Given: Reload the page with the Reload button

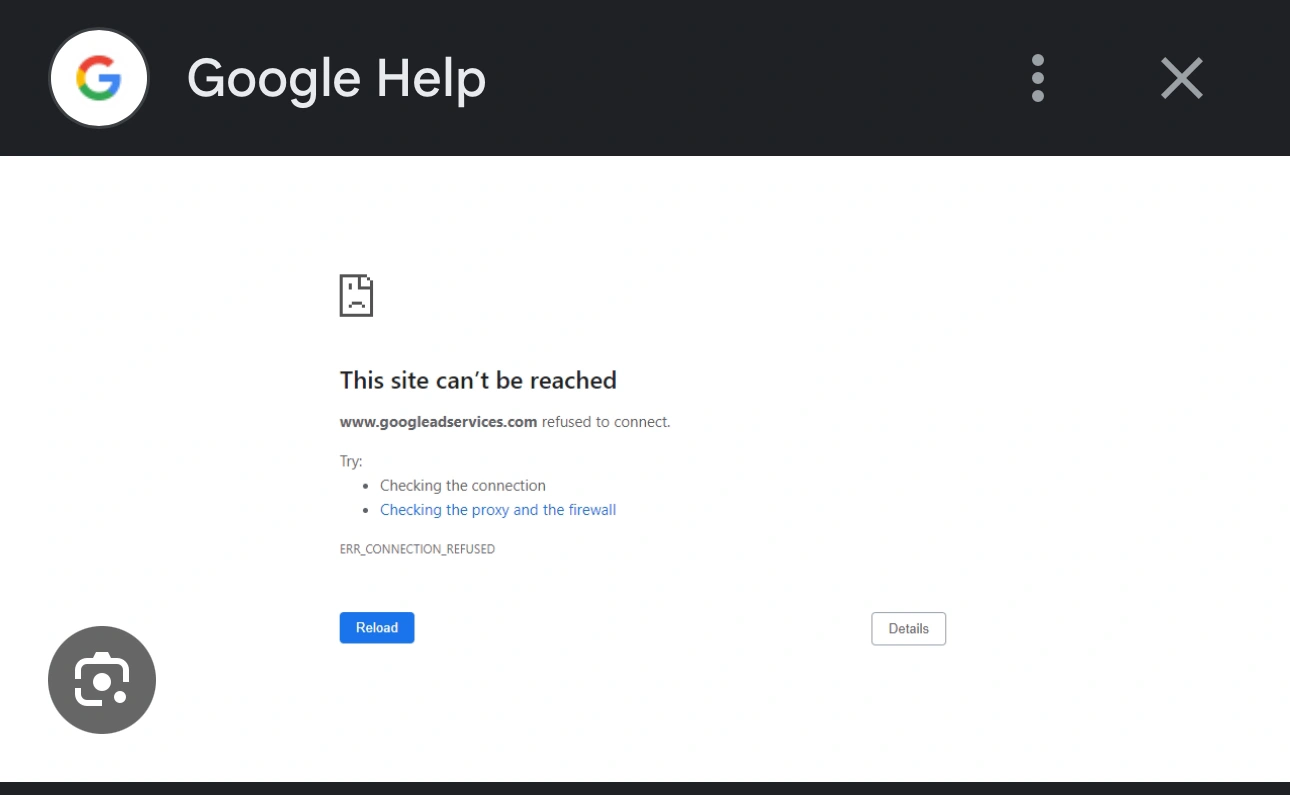Looking at the screenshot, I should click(x=377, y=628).
